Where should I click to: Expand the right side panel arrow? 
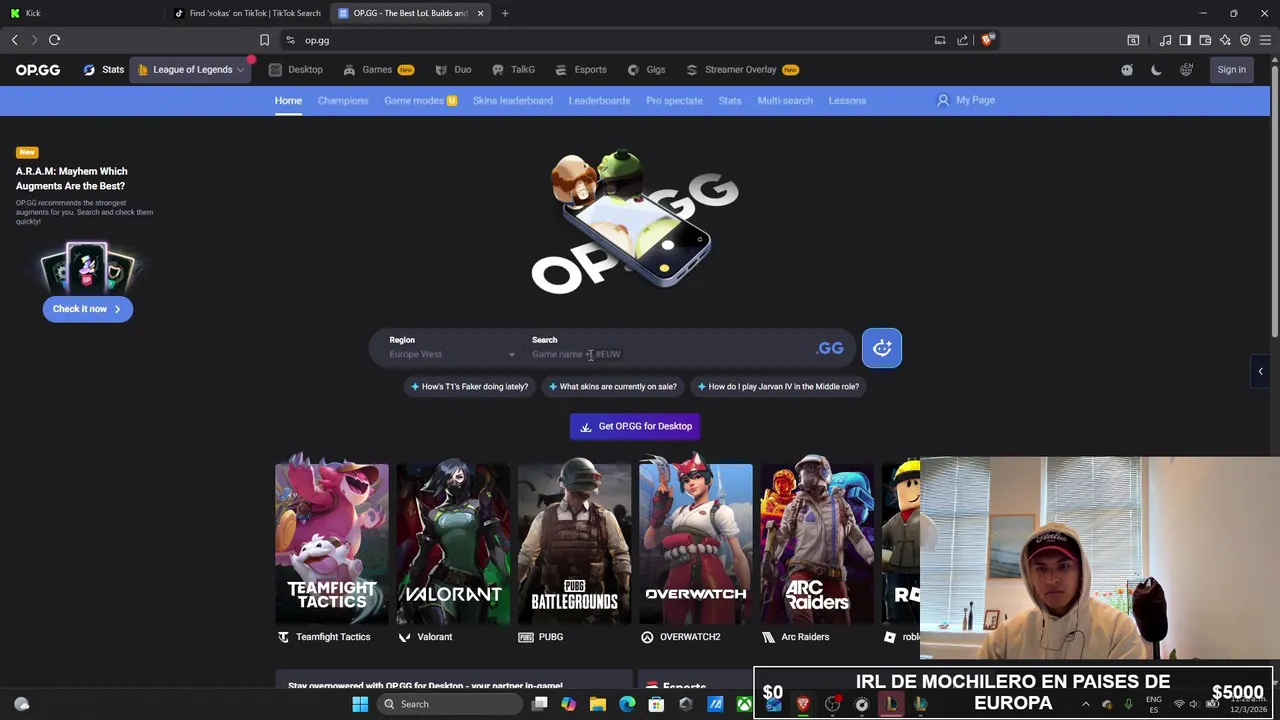pyautogui.click(x=1260, y=371)
